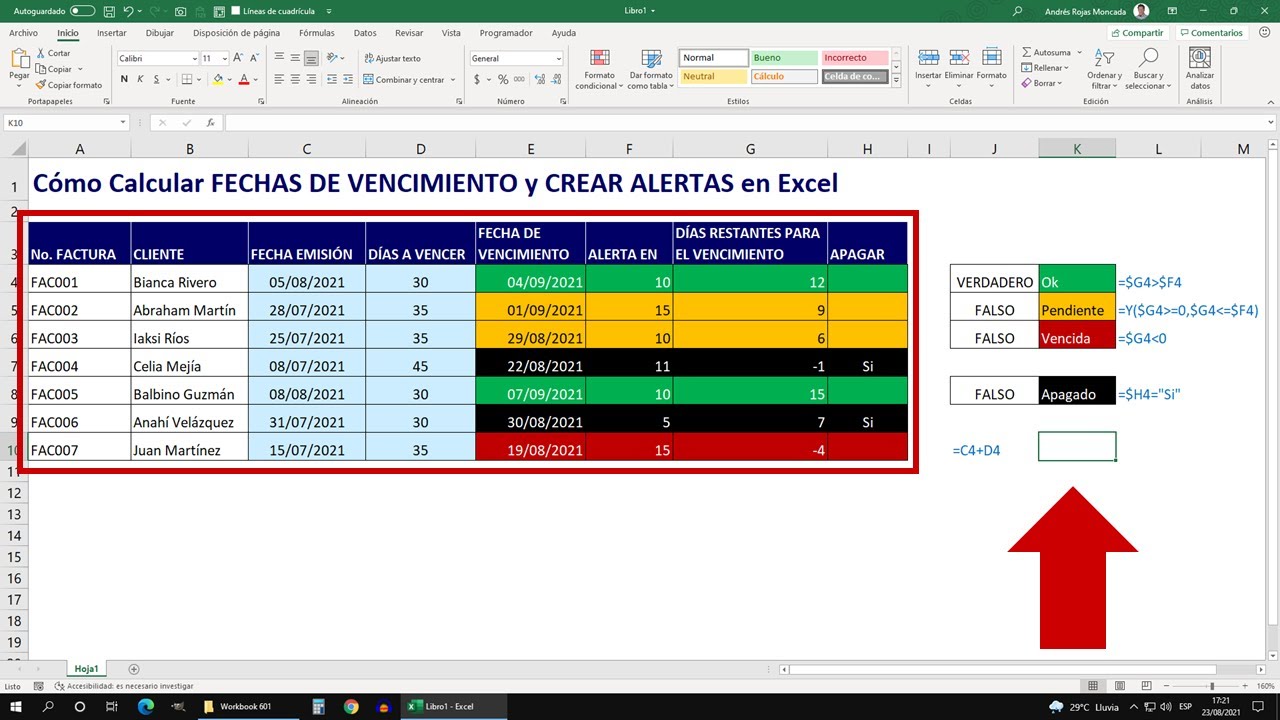Image resolution: width=1280 pixels, height=720 pixels.
Task: Toggle italic K formatting
Action: 141,79
